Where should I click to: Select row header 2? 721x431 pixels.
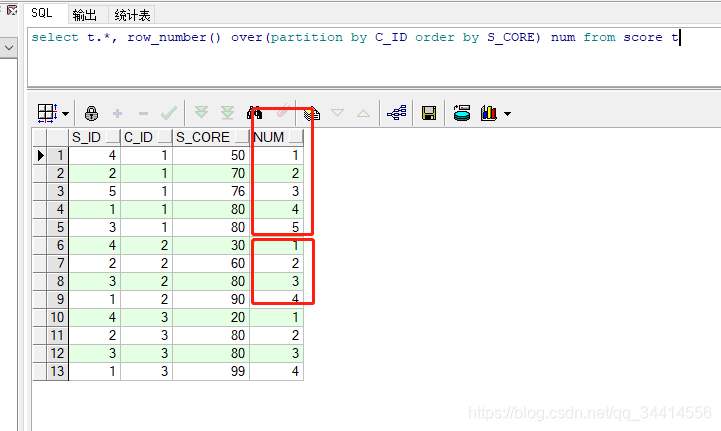pos(57,173)
